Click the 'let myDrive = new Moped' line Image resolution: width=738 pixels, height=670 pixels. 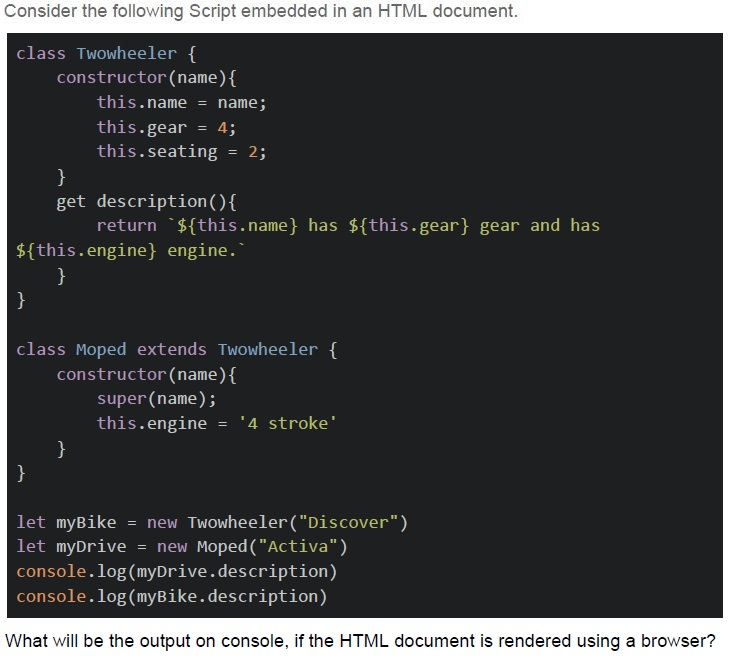click(182, 547)
